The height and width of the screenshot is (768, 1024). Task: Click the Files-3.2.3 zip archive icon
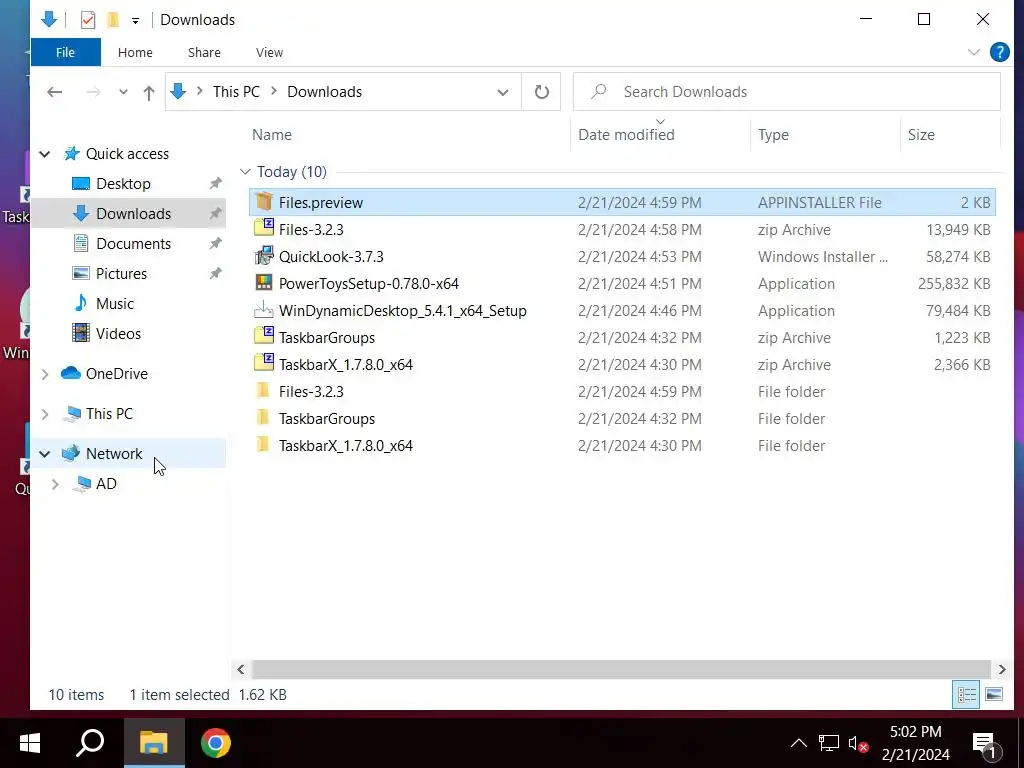264,229
